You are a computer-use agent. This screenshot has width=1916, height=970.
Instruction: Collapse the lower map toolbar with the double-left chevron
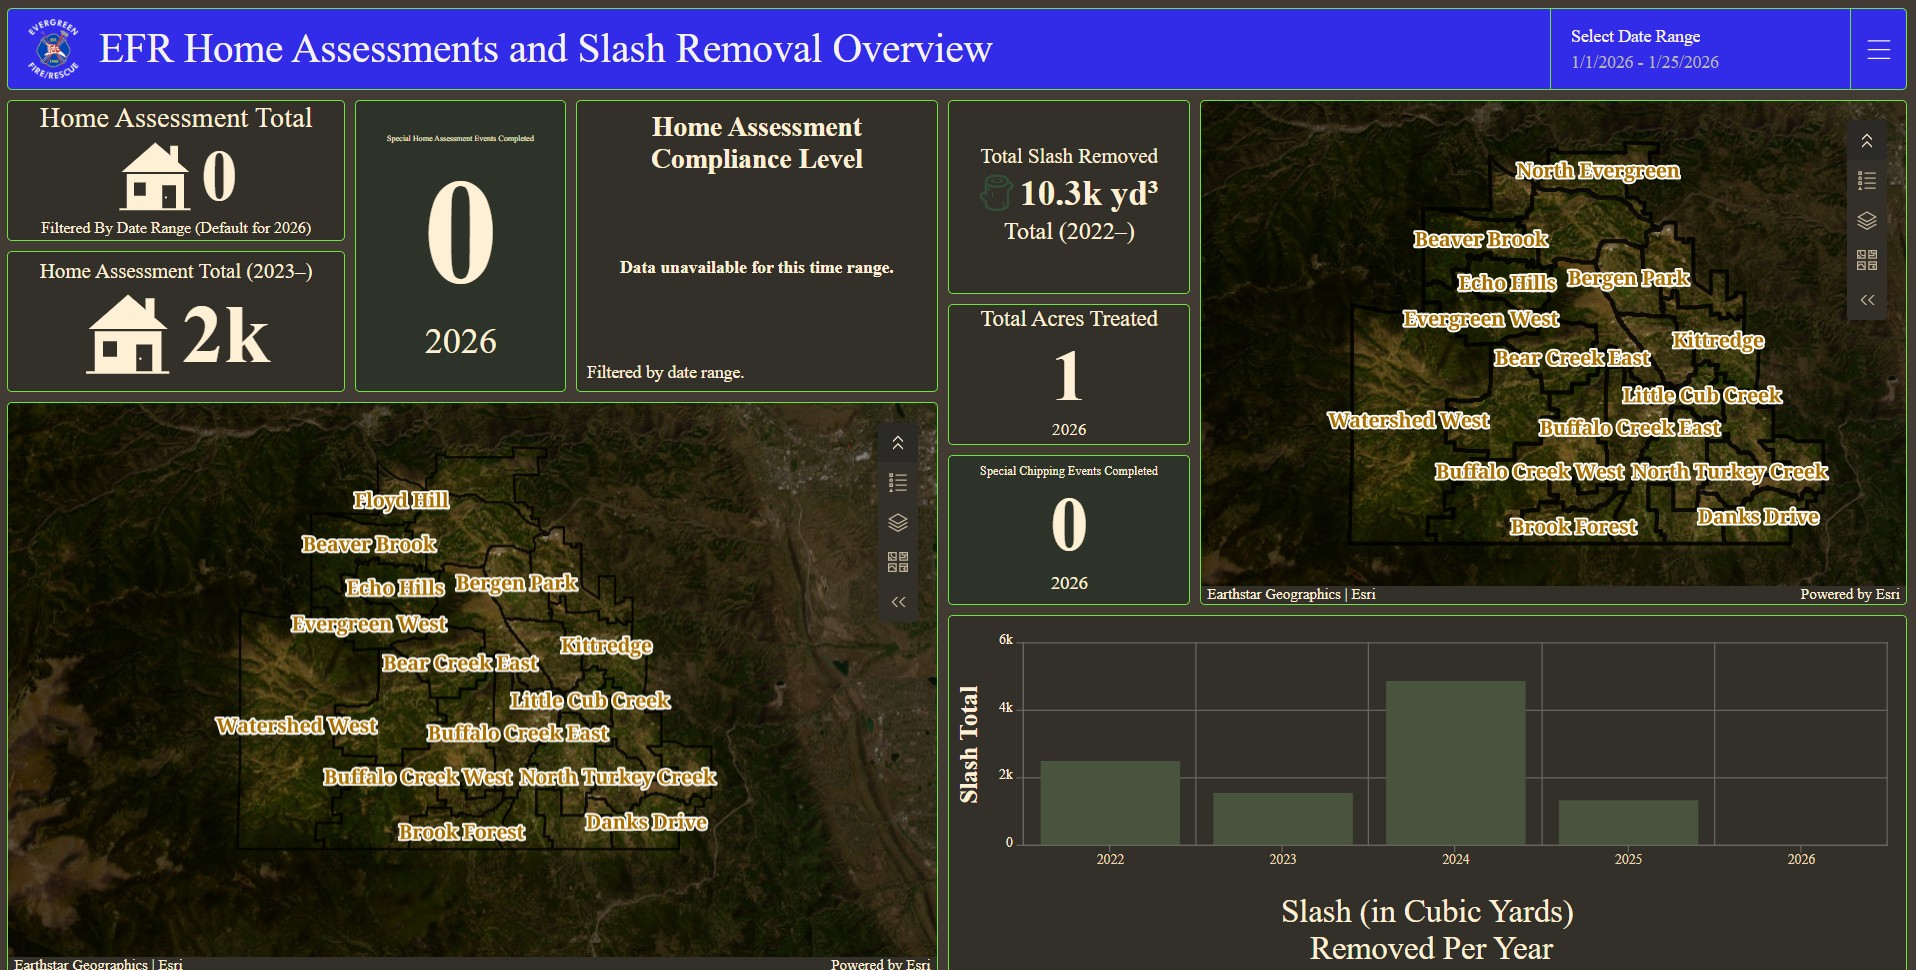897,601
